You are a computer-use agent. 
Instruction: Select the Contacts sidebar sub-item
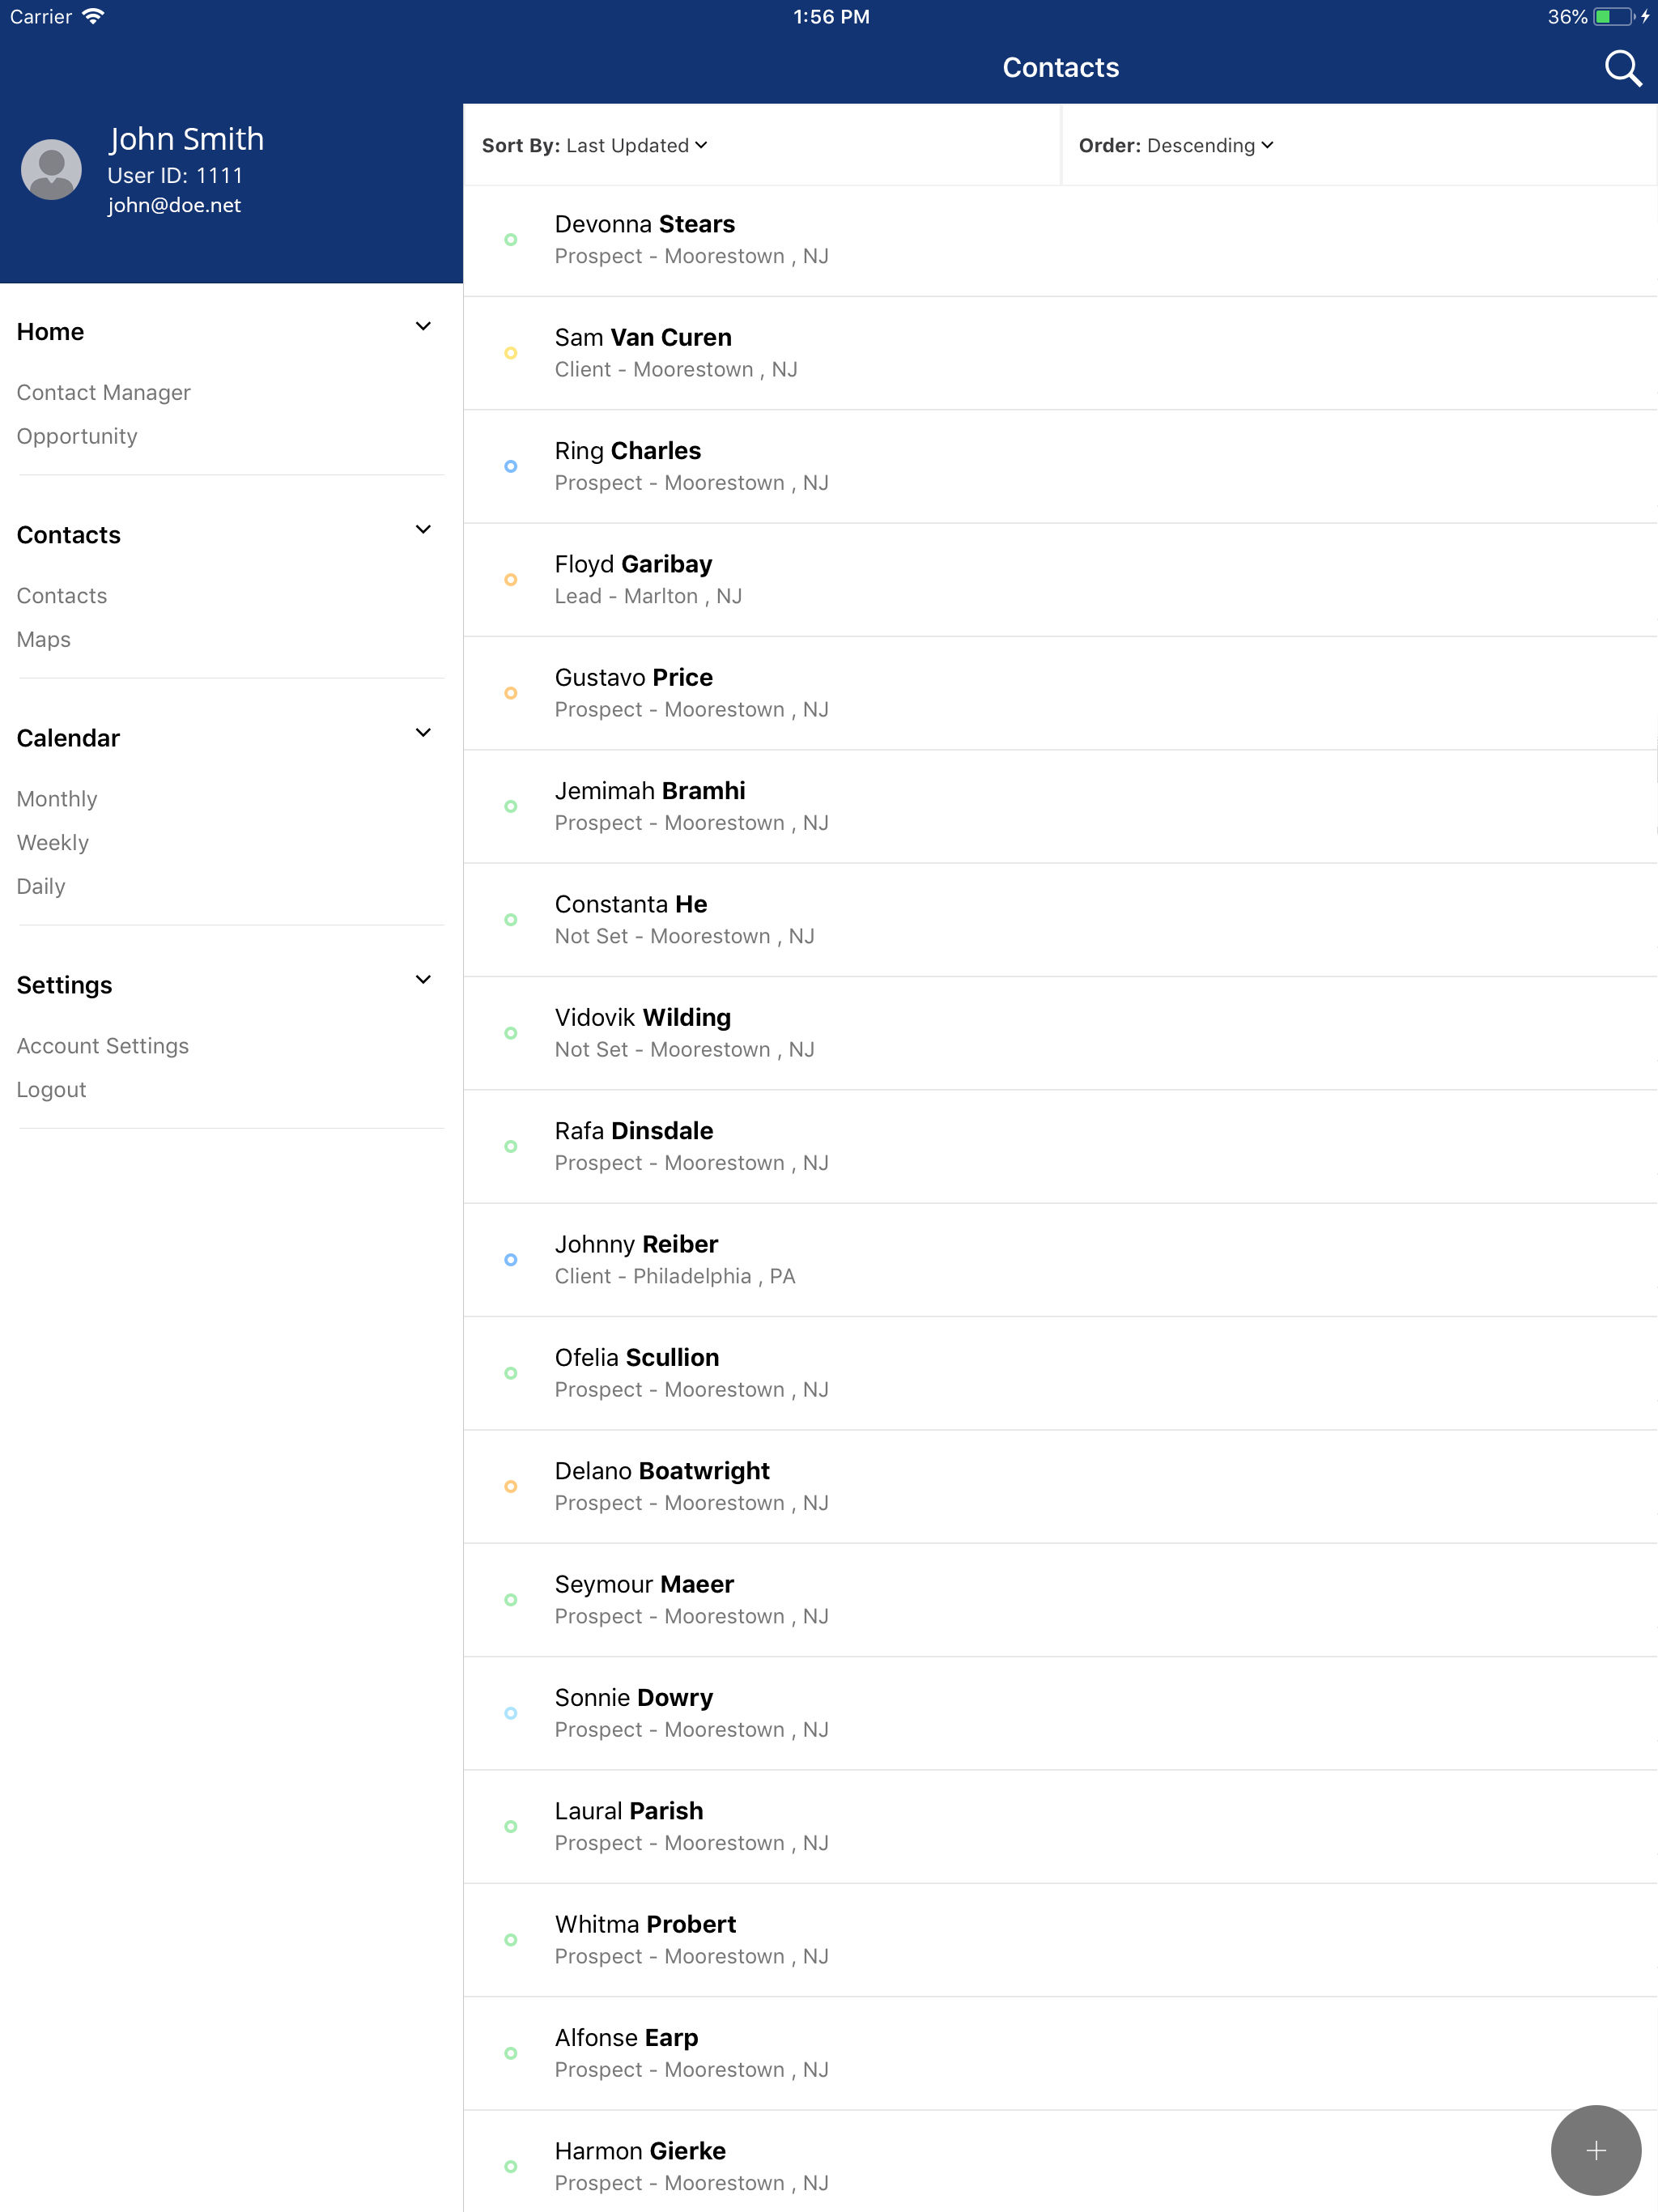point(61,595)
